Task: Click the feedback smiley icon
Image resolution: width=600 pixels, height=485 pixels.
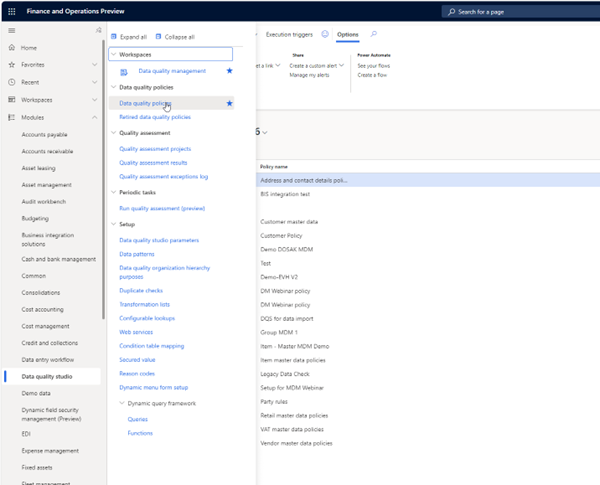Action: (325, 34)
